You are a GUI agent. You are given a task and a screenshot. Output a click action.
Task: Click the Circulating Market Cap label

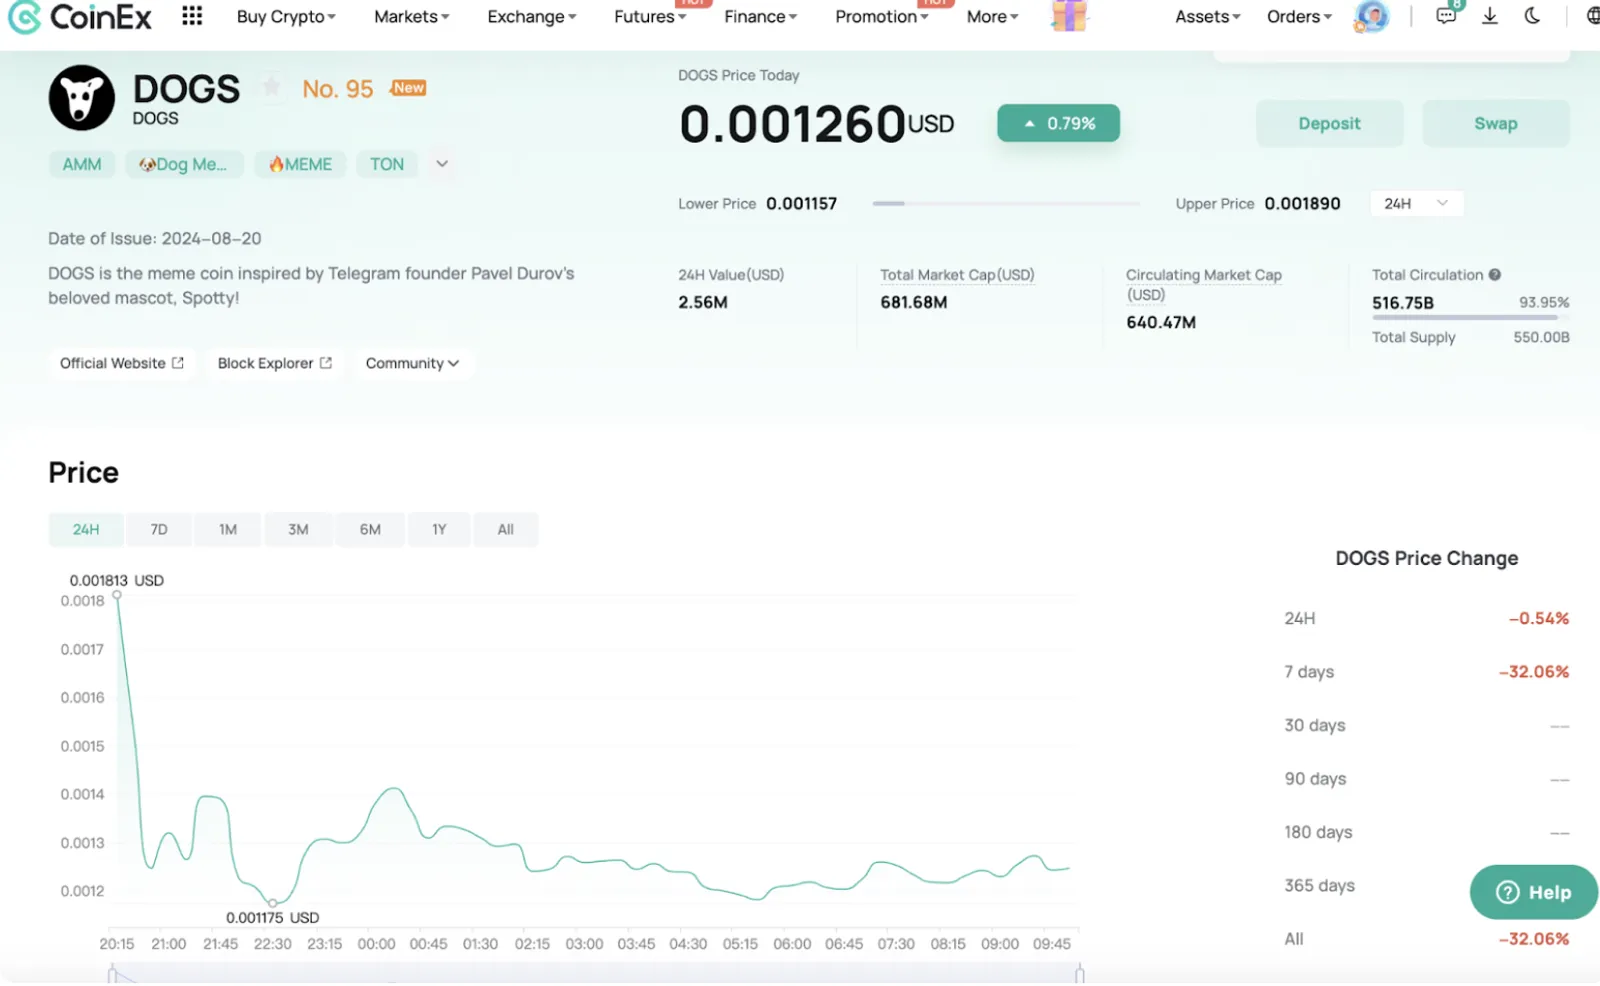1204,285
